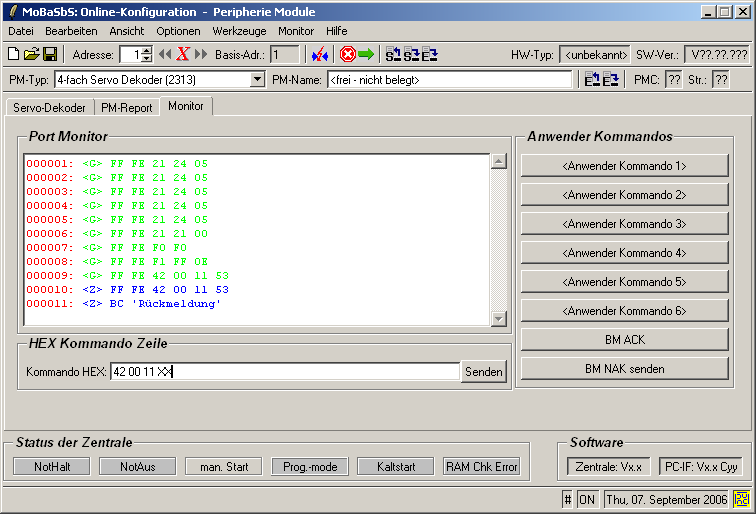
Task: Click the save diskette icon
Action: 49,54
